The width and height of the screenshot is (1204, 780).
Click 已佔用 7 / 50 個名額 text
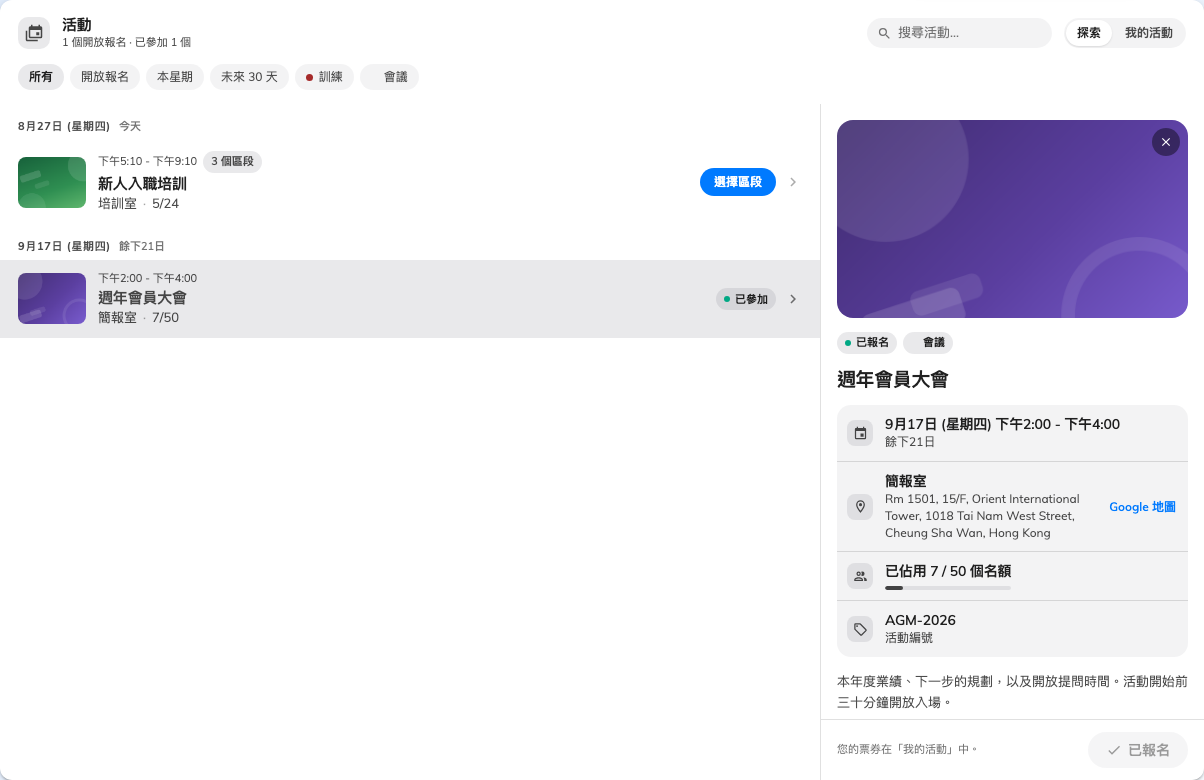click(948, 571)
